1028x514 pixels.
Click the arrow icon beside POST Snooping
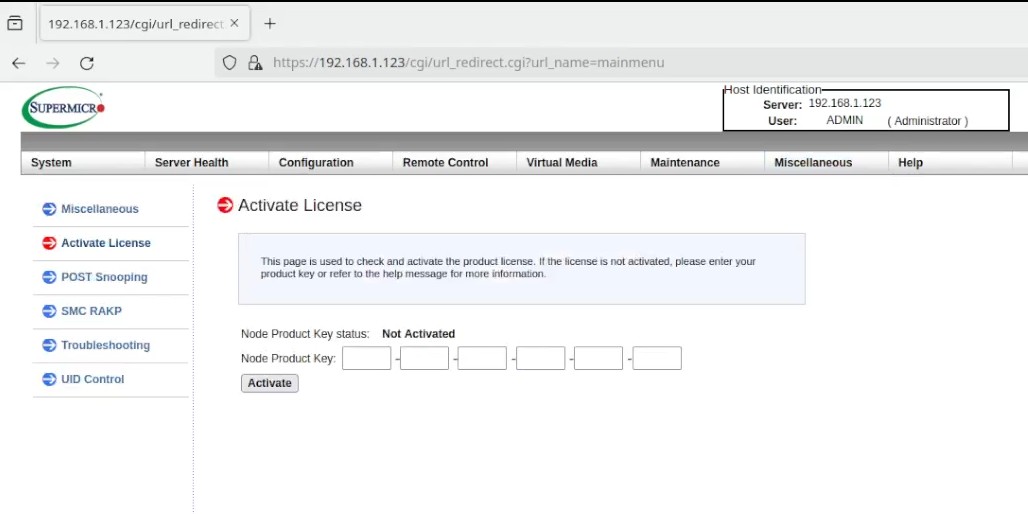tap(49, 277)
